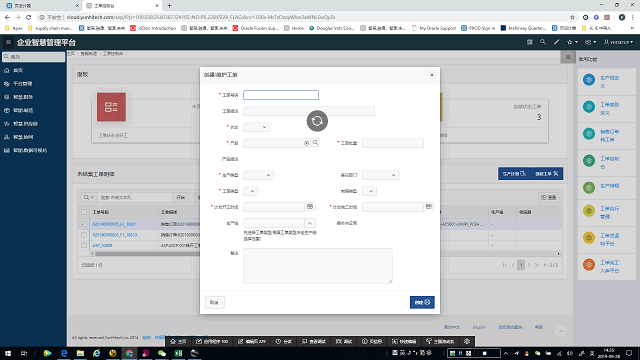Go to next page arrow in table pagination
The image size is (640, 360).
pos(529,265)
